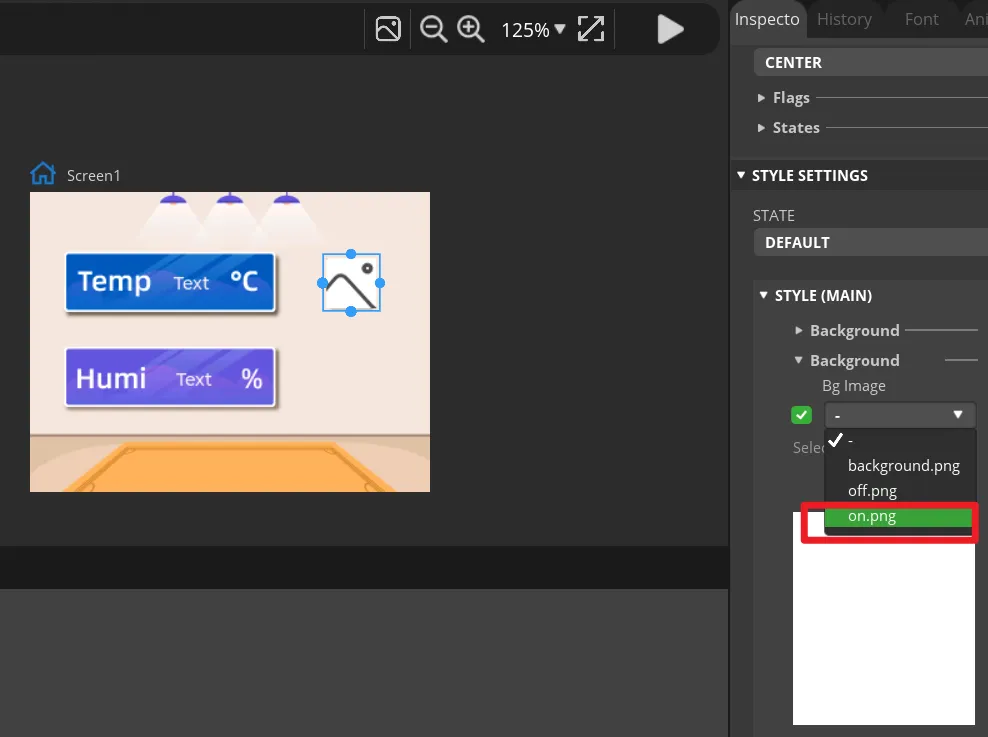The width and height of the screenshot is (988, 737).
Task: Choose background.png from the dropdown list
Action: point(903,465)
